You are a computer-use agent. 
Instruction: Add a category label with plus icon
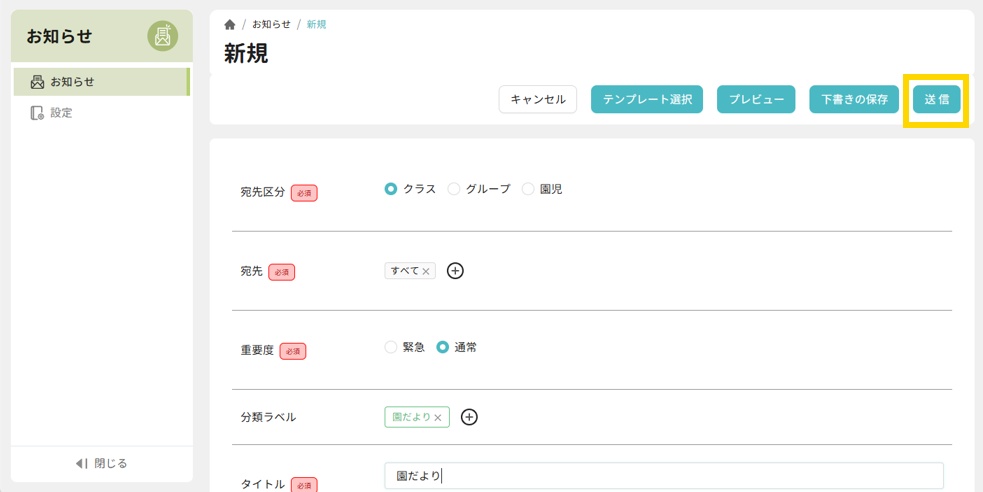[469, 417]
